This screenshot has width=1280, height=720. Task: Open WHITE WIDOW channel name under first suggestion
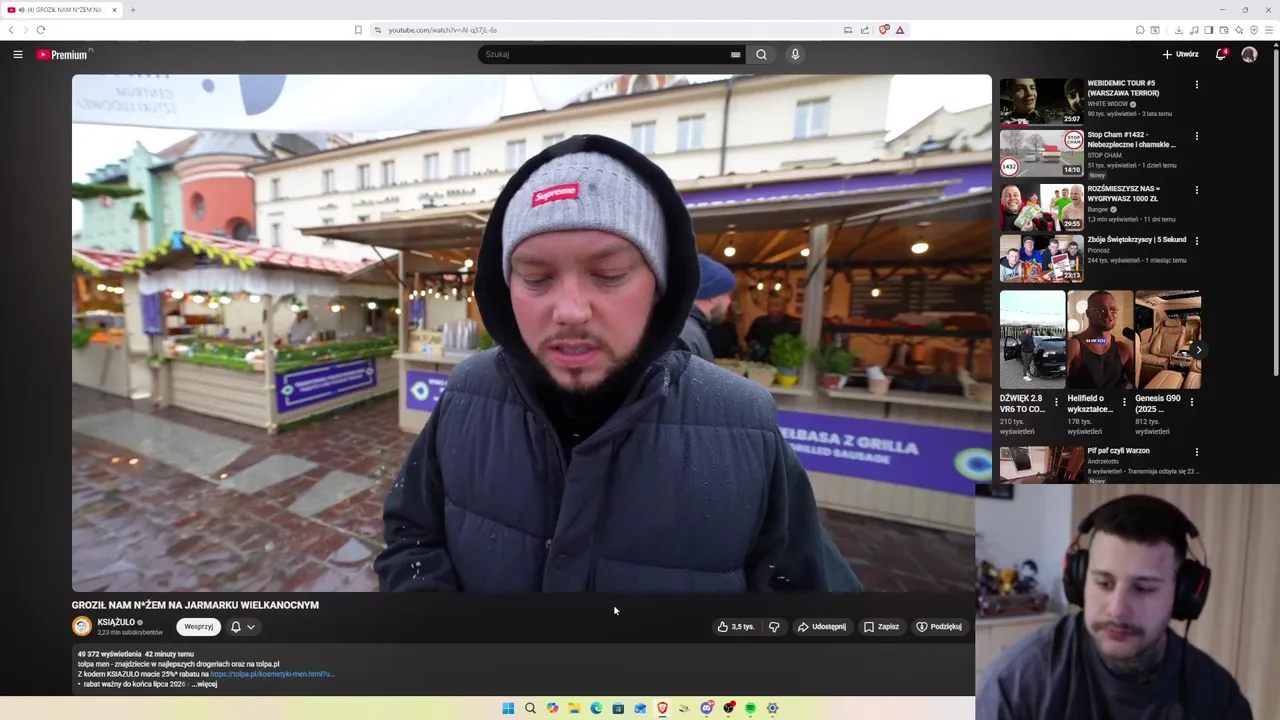[x=1108, y=104]
